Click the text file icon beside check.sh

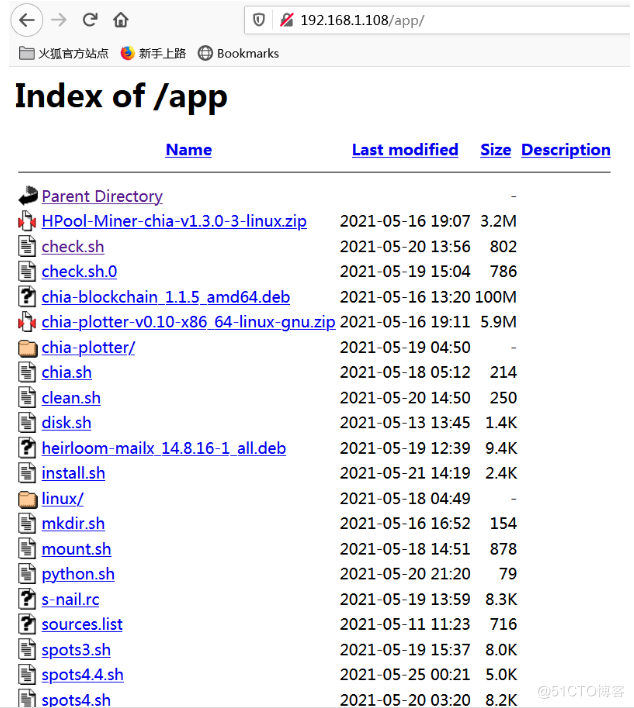point(27,246)
